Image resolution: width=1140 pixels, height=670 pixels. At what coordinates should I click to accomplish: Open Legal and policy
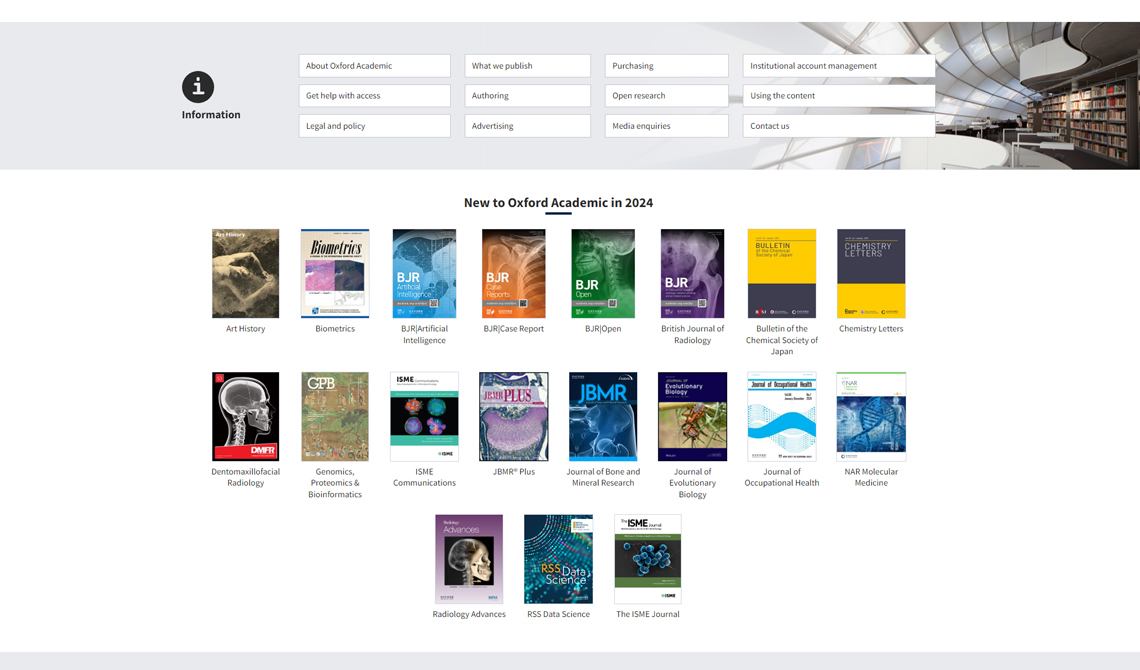pos(374,126)
